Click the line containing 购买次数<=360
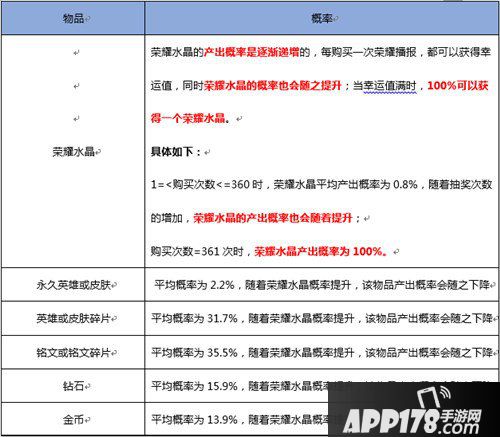Viewport: 500px width, 437px height. coord(321,184)
